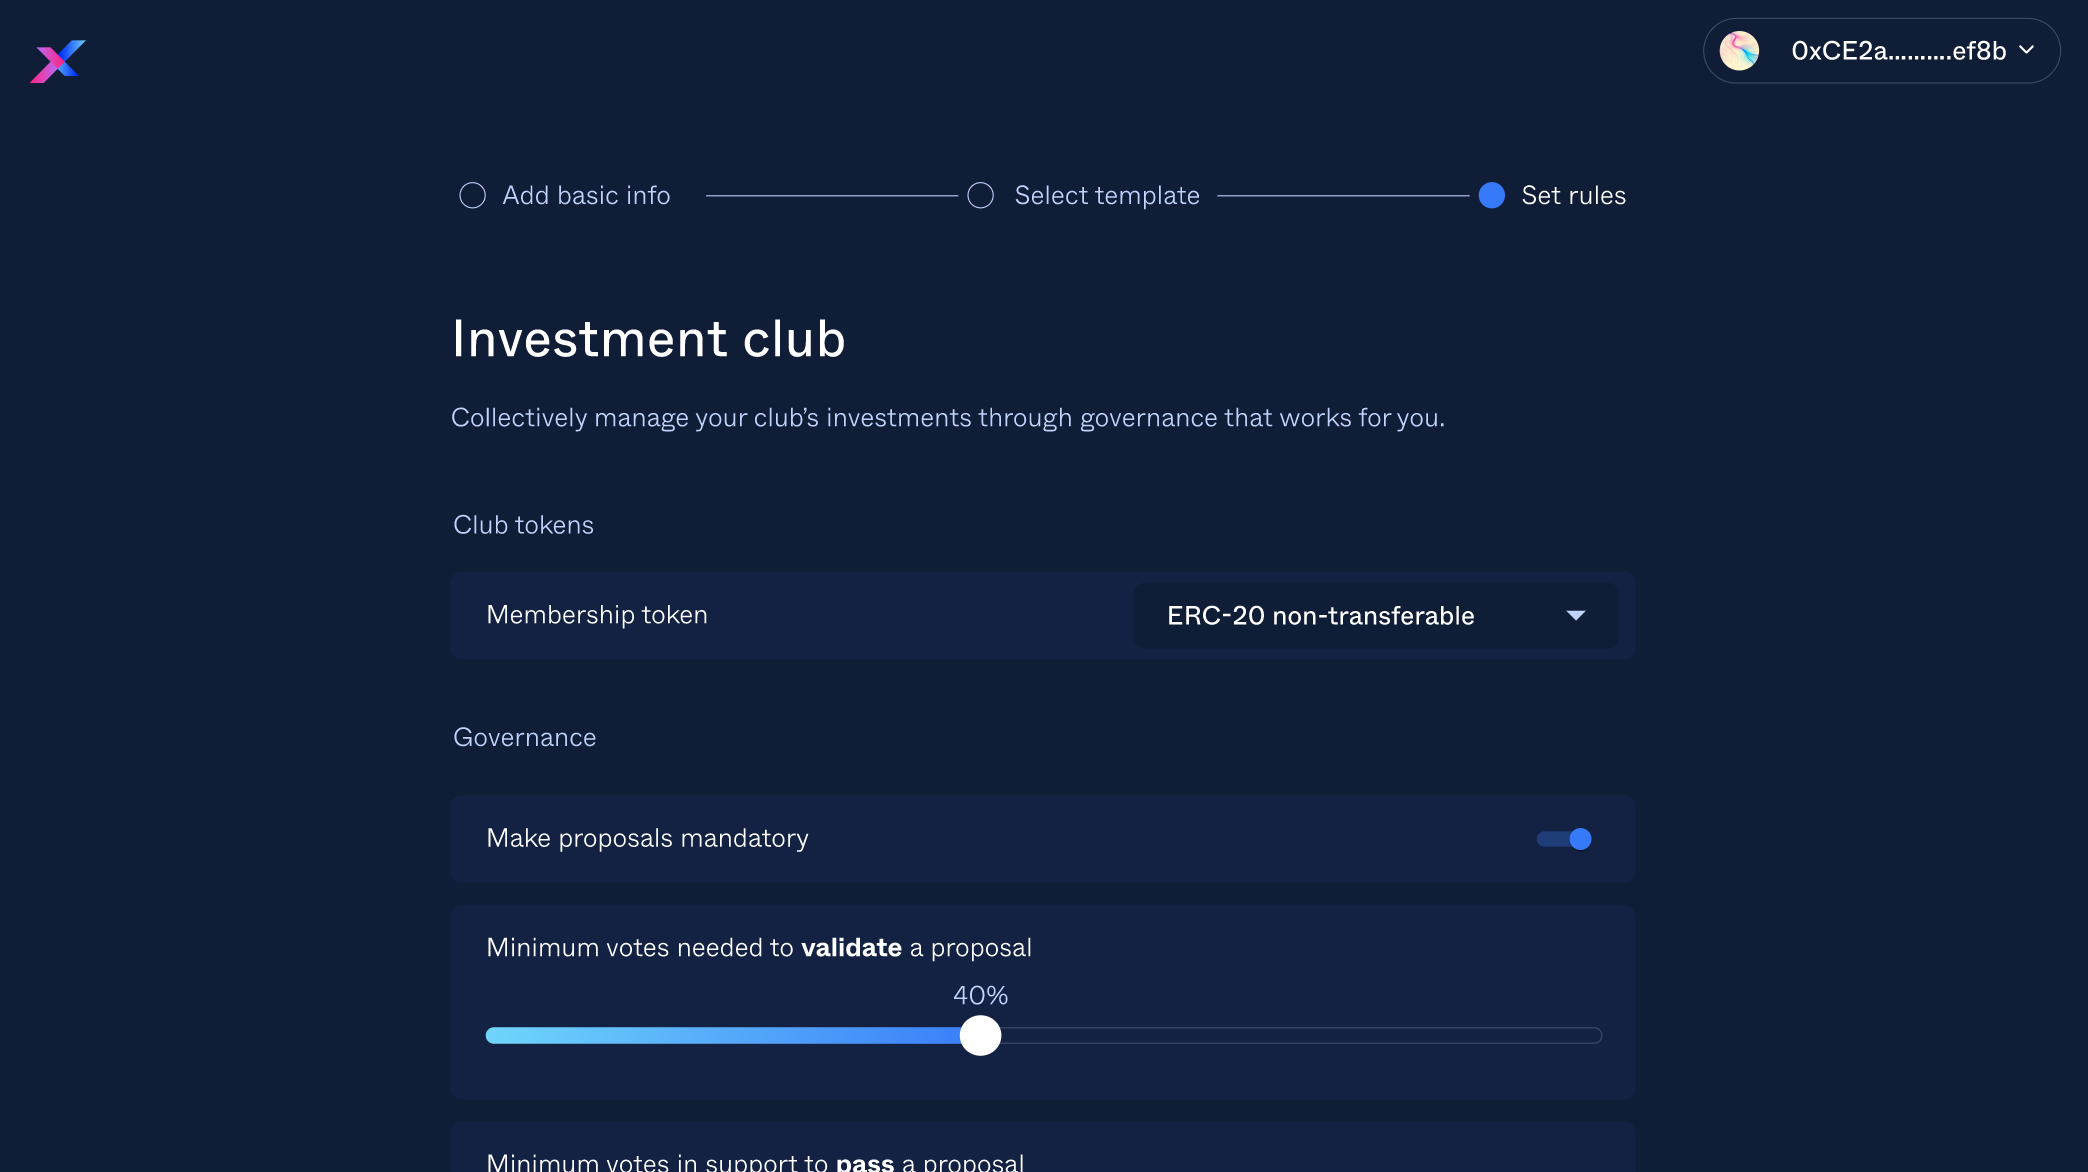Click the wallet address 0xCE2a...ef8b
Image resolution: width=2088 pixels, height=1172 pixels.
(1898, 51)
